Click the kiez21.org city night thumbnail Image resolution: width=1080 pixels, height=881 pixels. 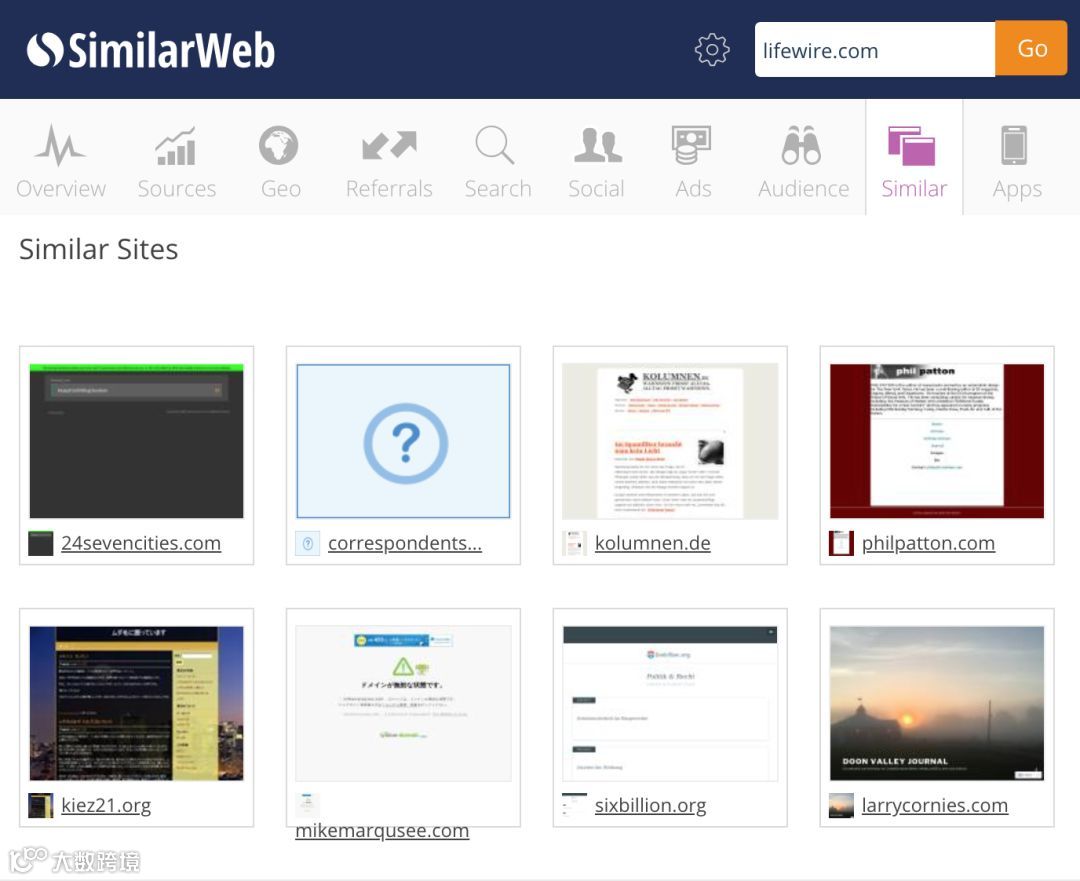click(x=136, y=703)
